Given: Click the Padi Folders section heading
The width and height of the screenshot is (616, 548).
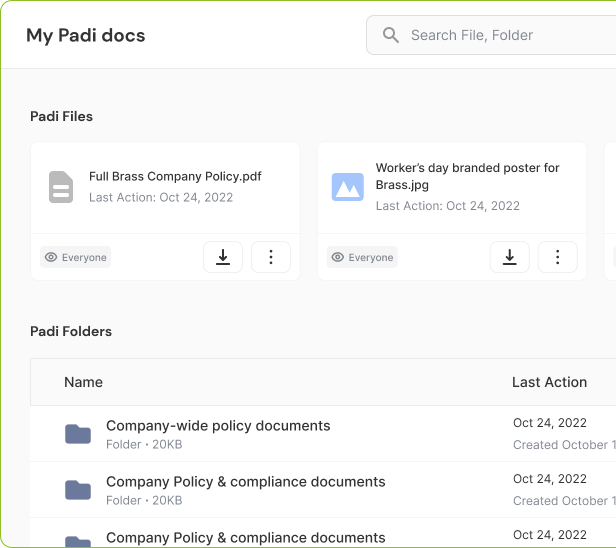Looking at the screenshot, I should 71,331.
